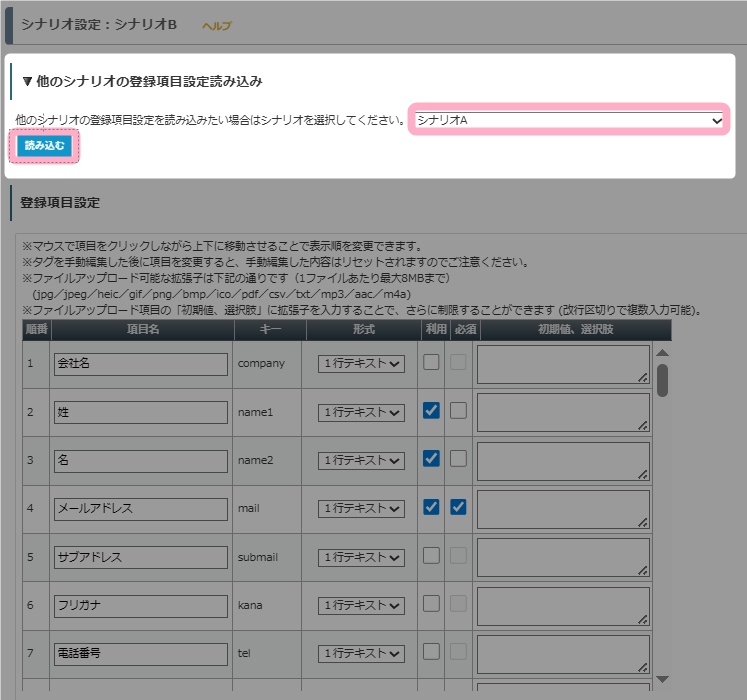Click initial value textarea for フリガナ row
The image size is (747, 700).
563,606
